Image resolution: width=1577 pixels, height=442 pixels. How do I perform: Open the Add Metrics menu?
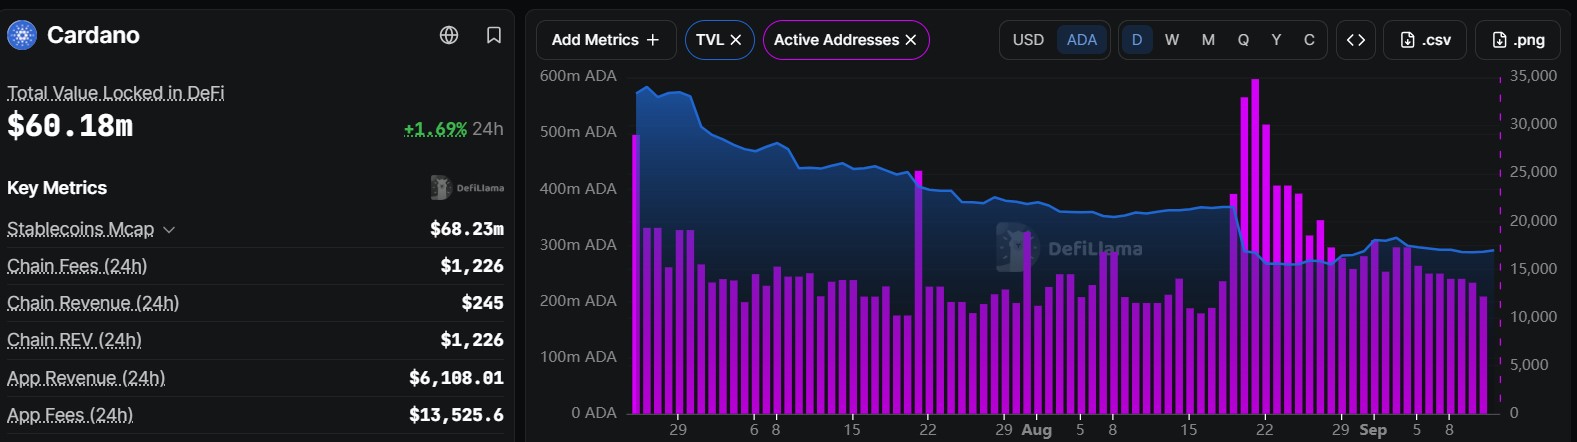[606, 40]
